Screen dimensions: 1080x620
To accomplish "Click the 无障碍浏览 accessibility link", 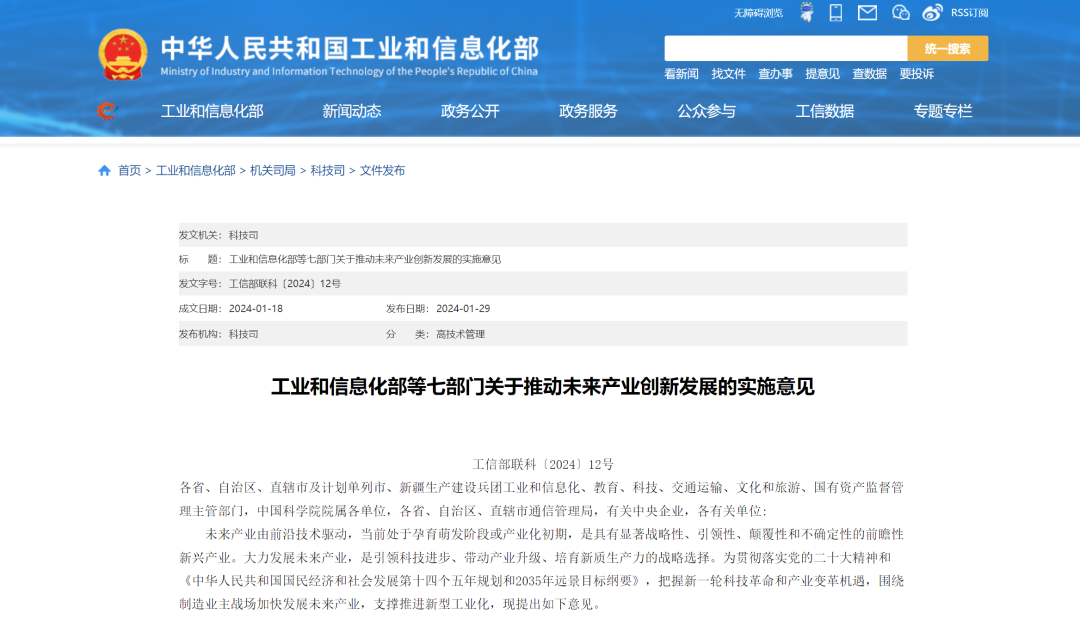I will 757,12.
